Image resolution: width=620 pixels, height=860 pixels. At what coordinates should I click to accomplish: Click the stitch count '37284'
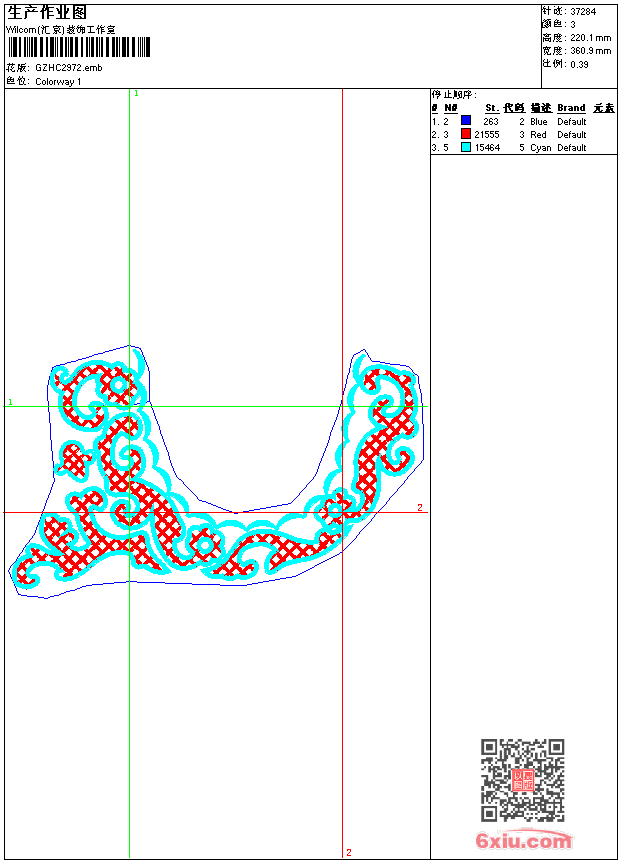(x=583, y=12)
